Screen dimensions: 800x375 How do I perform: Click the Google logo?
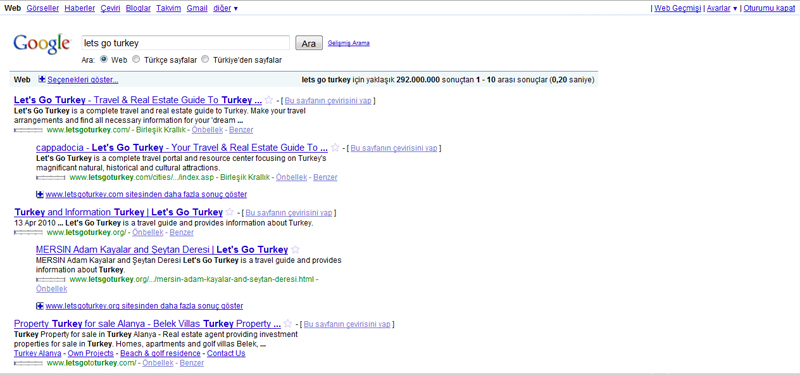[42, 43]
